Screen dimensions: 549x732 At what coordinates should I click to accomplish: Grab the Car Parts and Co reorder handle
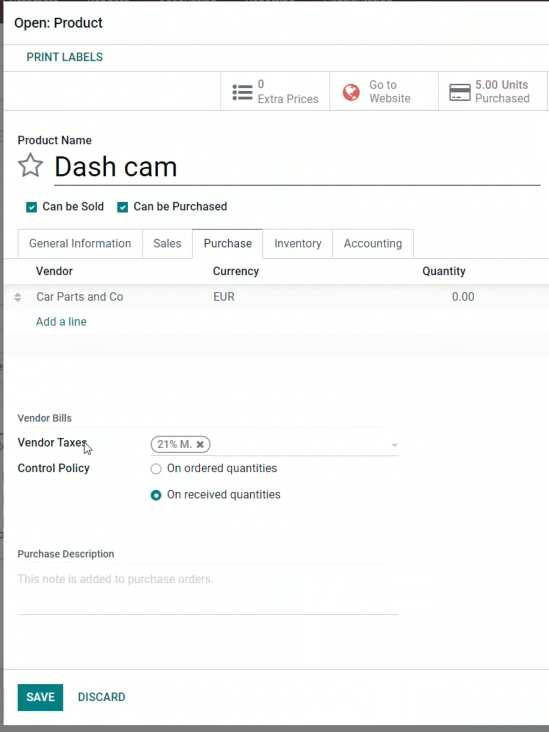pyautogui.click(x=18, y=297)
